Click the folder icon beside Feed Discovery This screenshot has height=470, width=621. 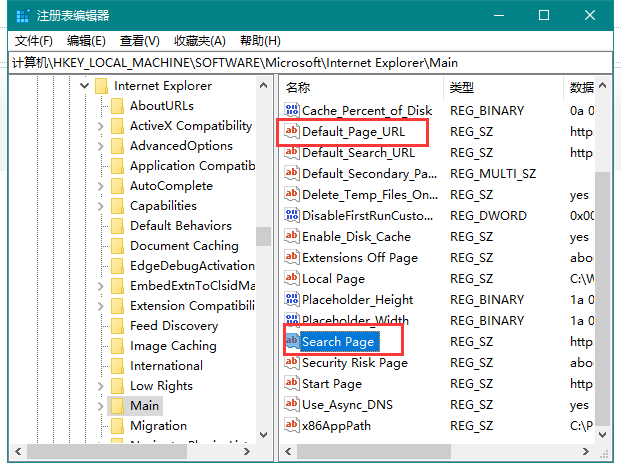(117, 326)
